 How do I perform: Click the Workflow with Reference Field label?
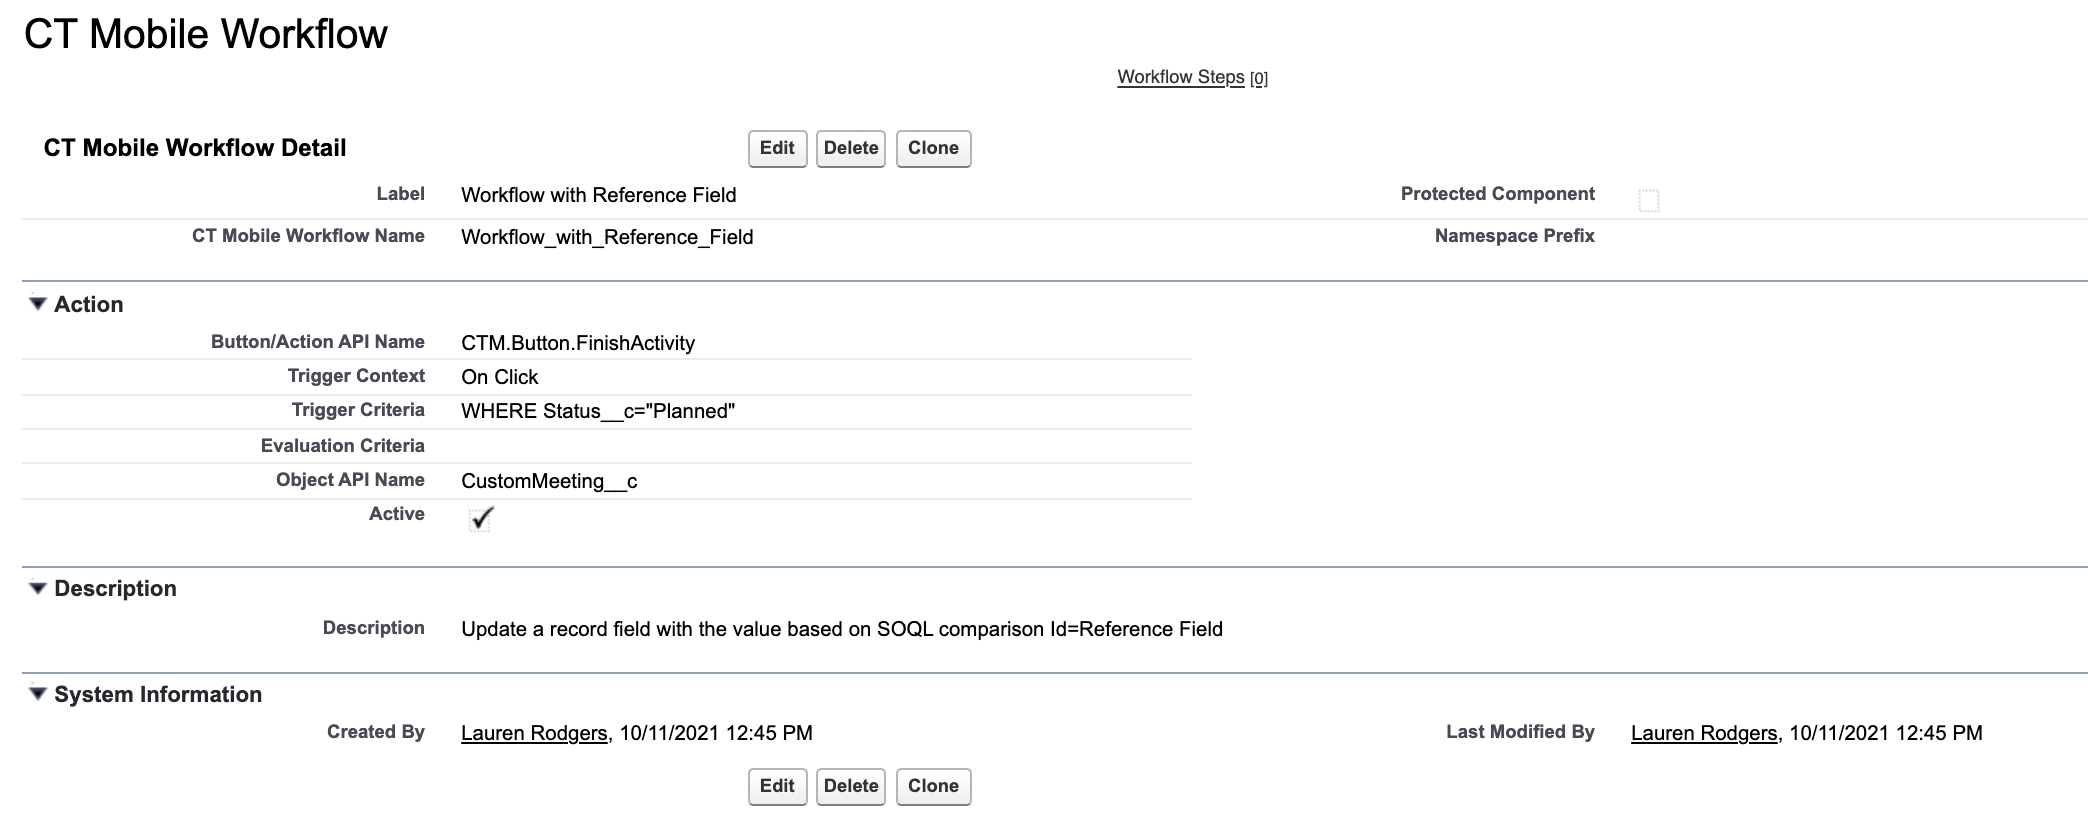coord(599,195)
